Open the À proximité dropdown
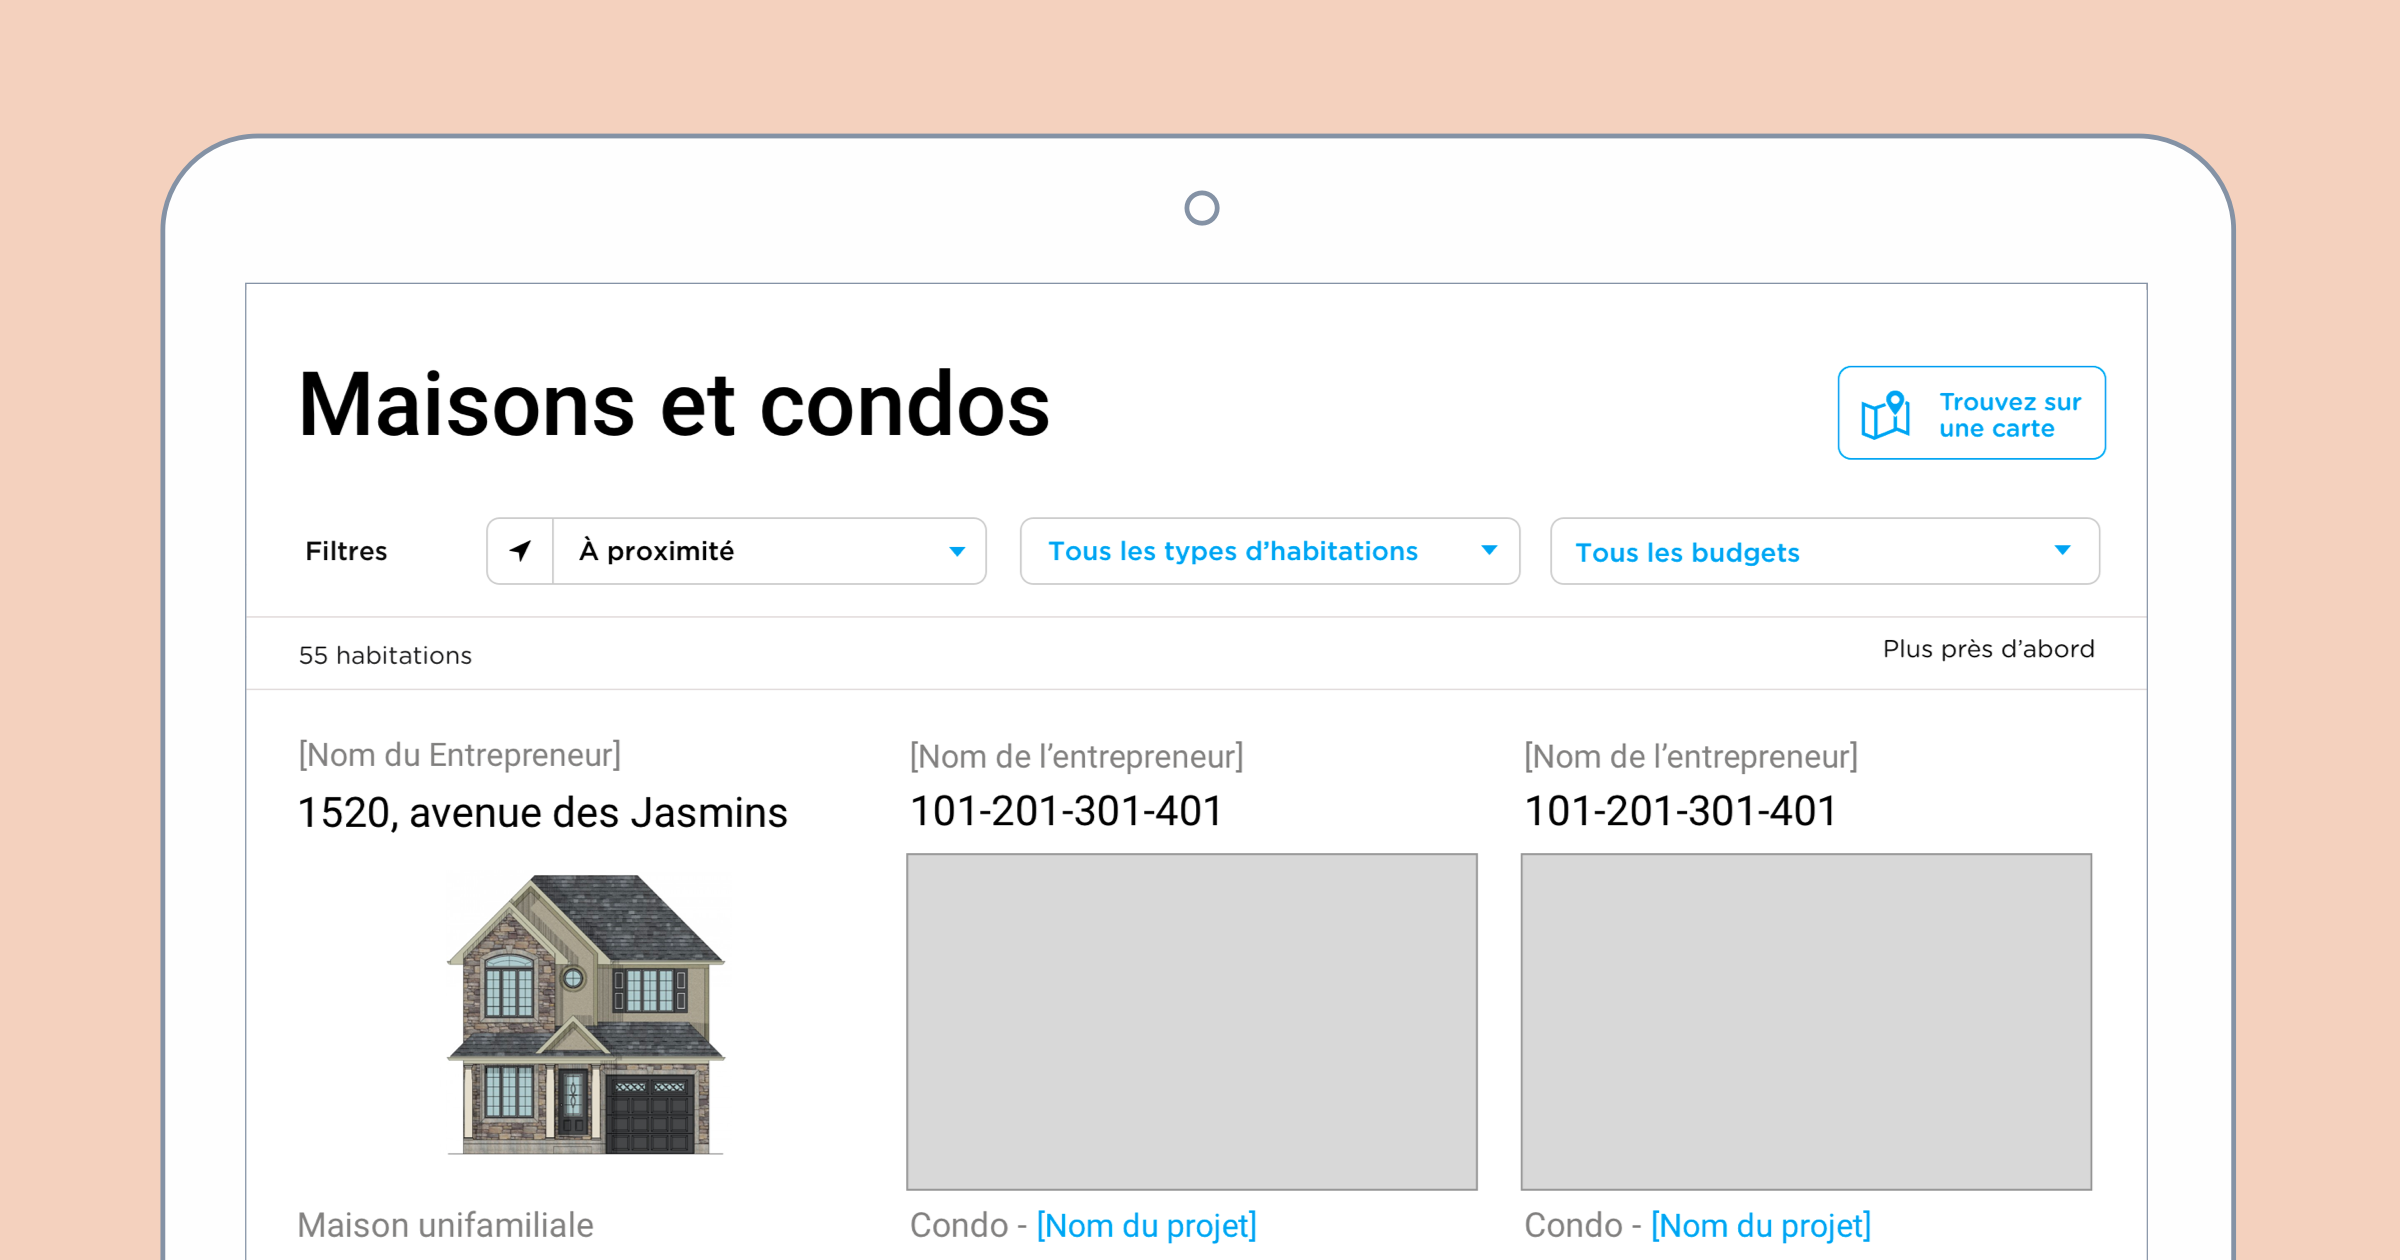 (736, 551)
